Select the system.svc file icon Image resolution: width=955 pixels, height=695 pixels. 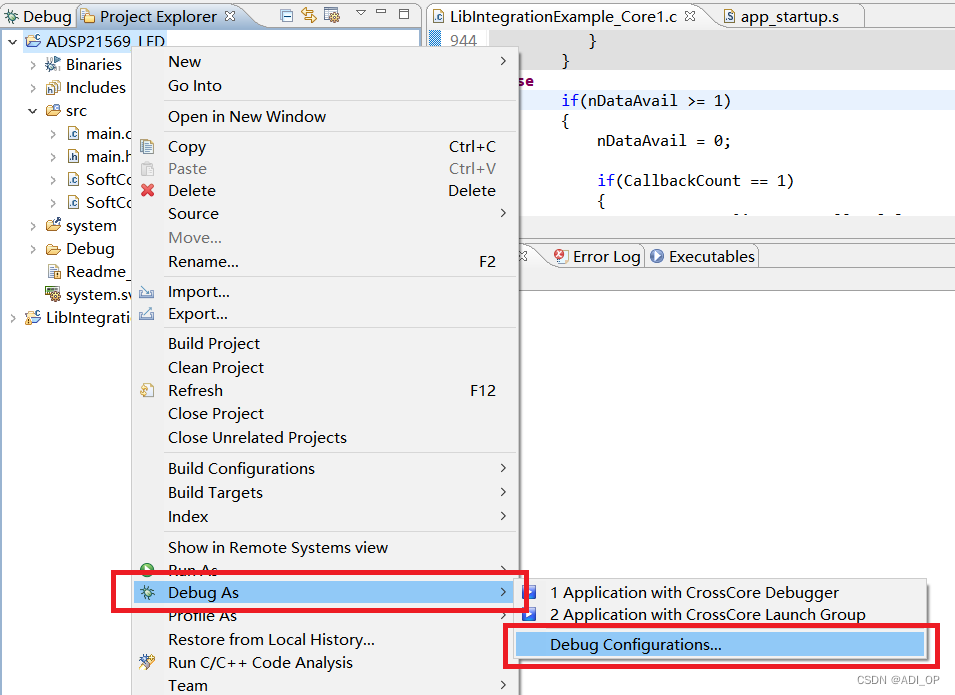click(x=54, y=294)
